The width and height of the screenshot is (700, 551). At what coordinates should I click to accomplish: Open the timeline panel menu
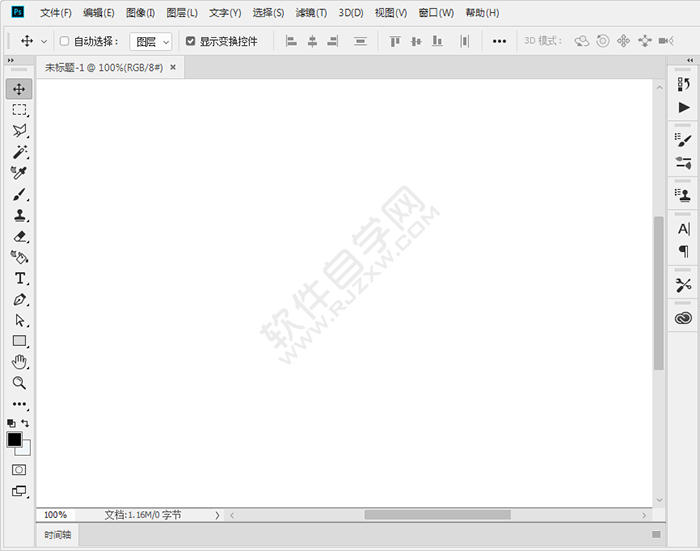(656, 534)
